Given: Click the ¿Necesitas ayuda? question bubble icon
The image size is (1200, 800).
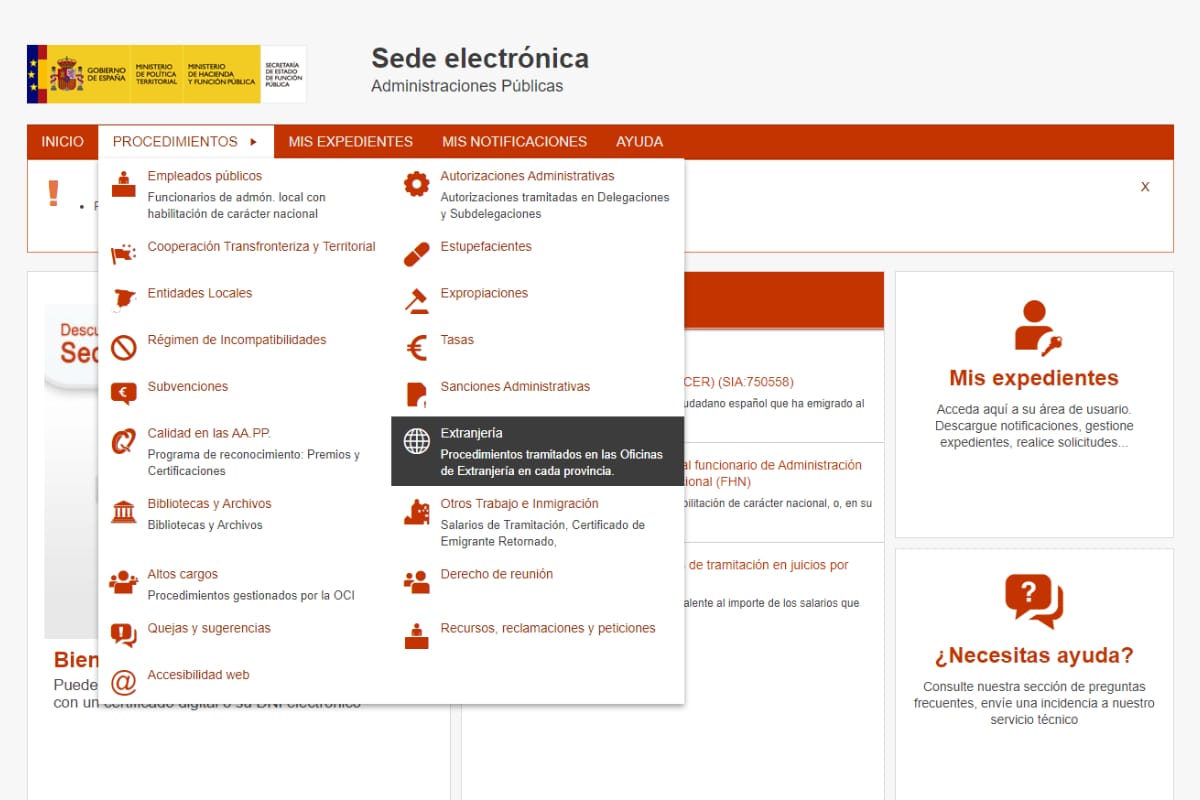Looking at the screenshot, I should coord(1034,601).
